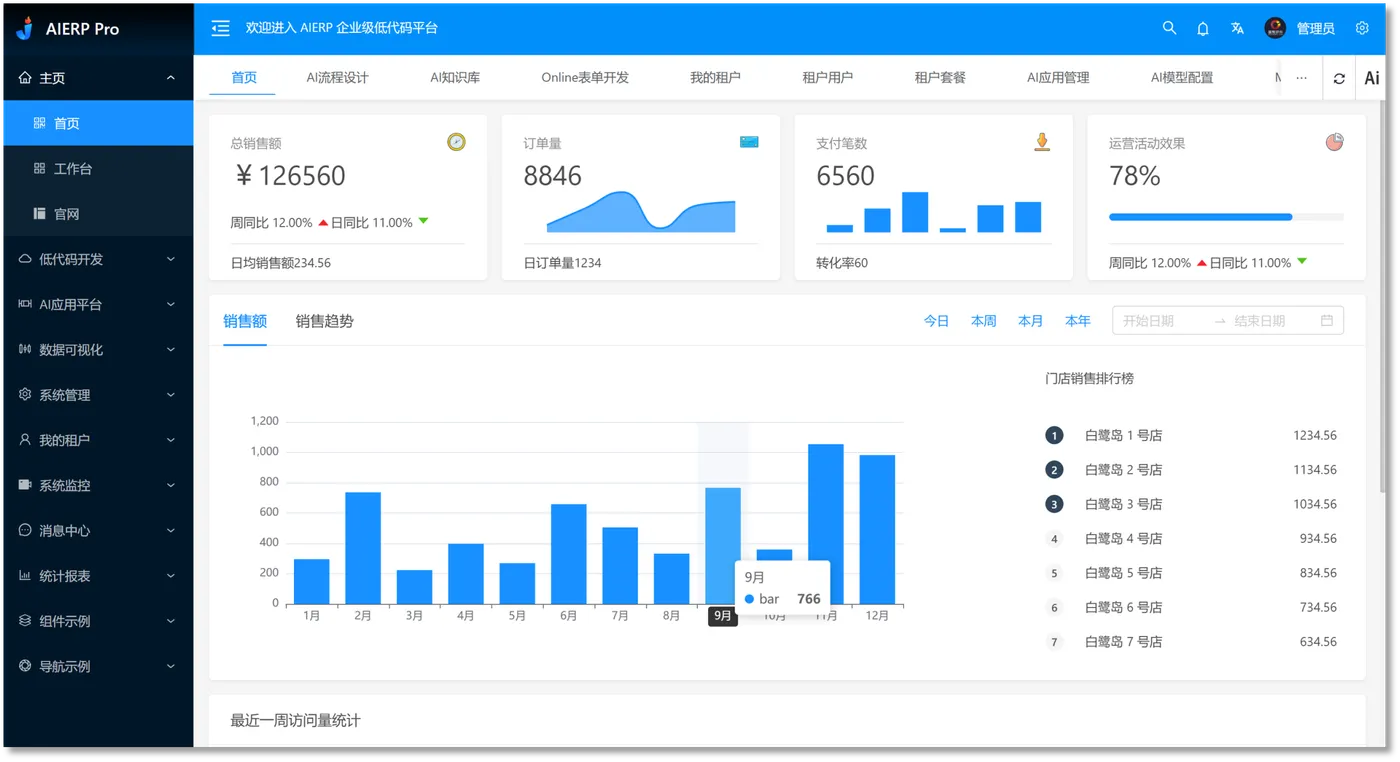Expand the 系统监控 menu
The height and width of the screenshot is (762, 1400).
point(97,485)
